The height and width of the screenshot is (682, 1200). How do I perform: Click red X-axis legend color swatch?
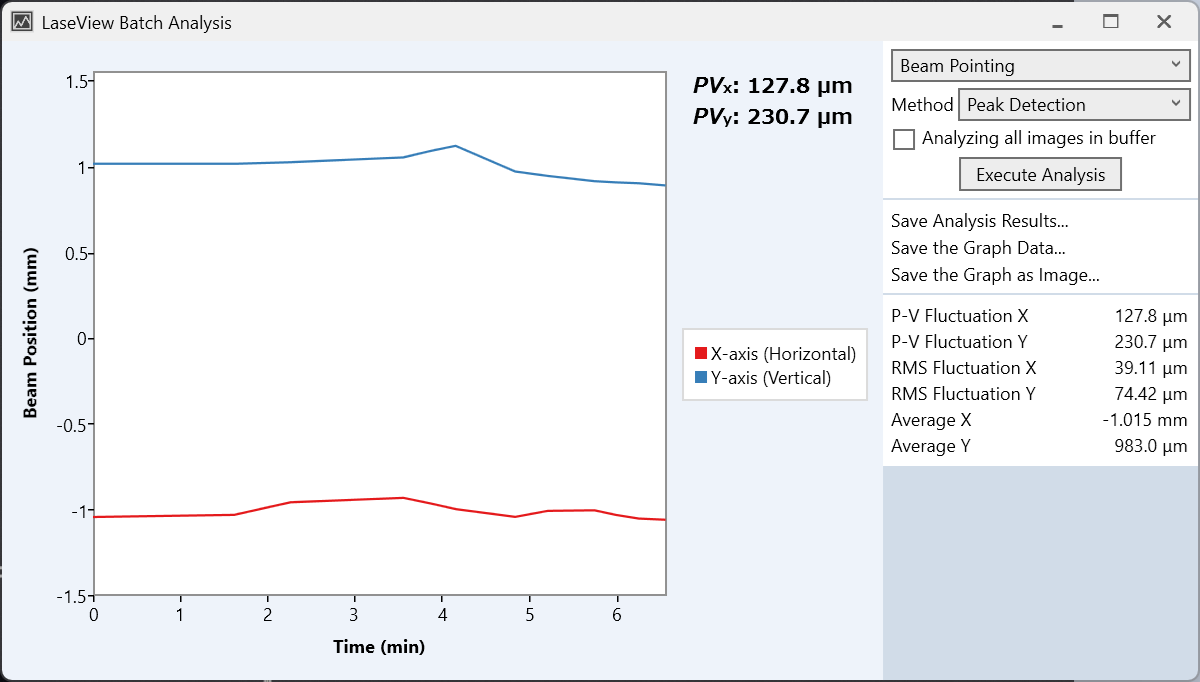coord(700,354)
